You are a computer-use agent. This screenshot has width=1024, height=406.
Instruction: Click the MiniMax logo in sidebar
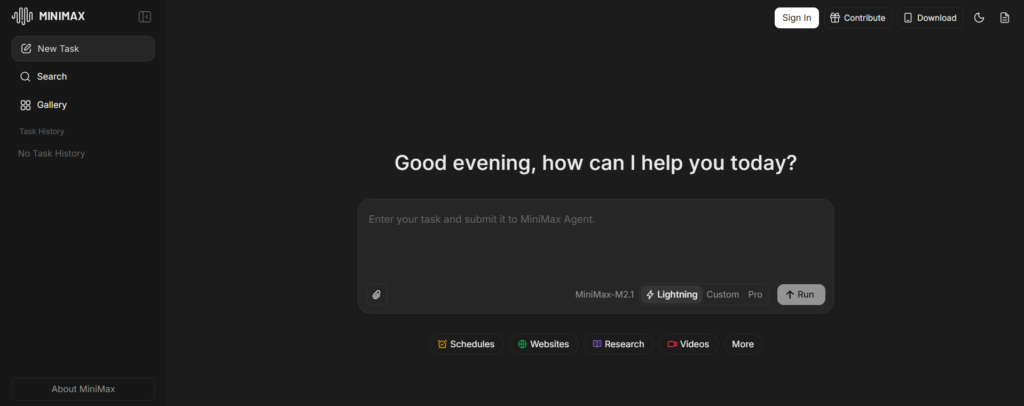pyautogui.click(x=48, y=17)
